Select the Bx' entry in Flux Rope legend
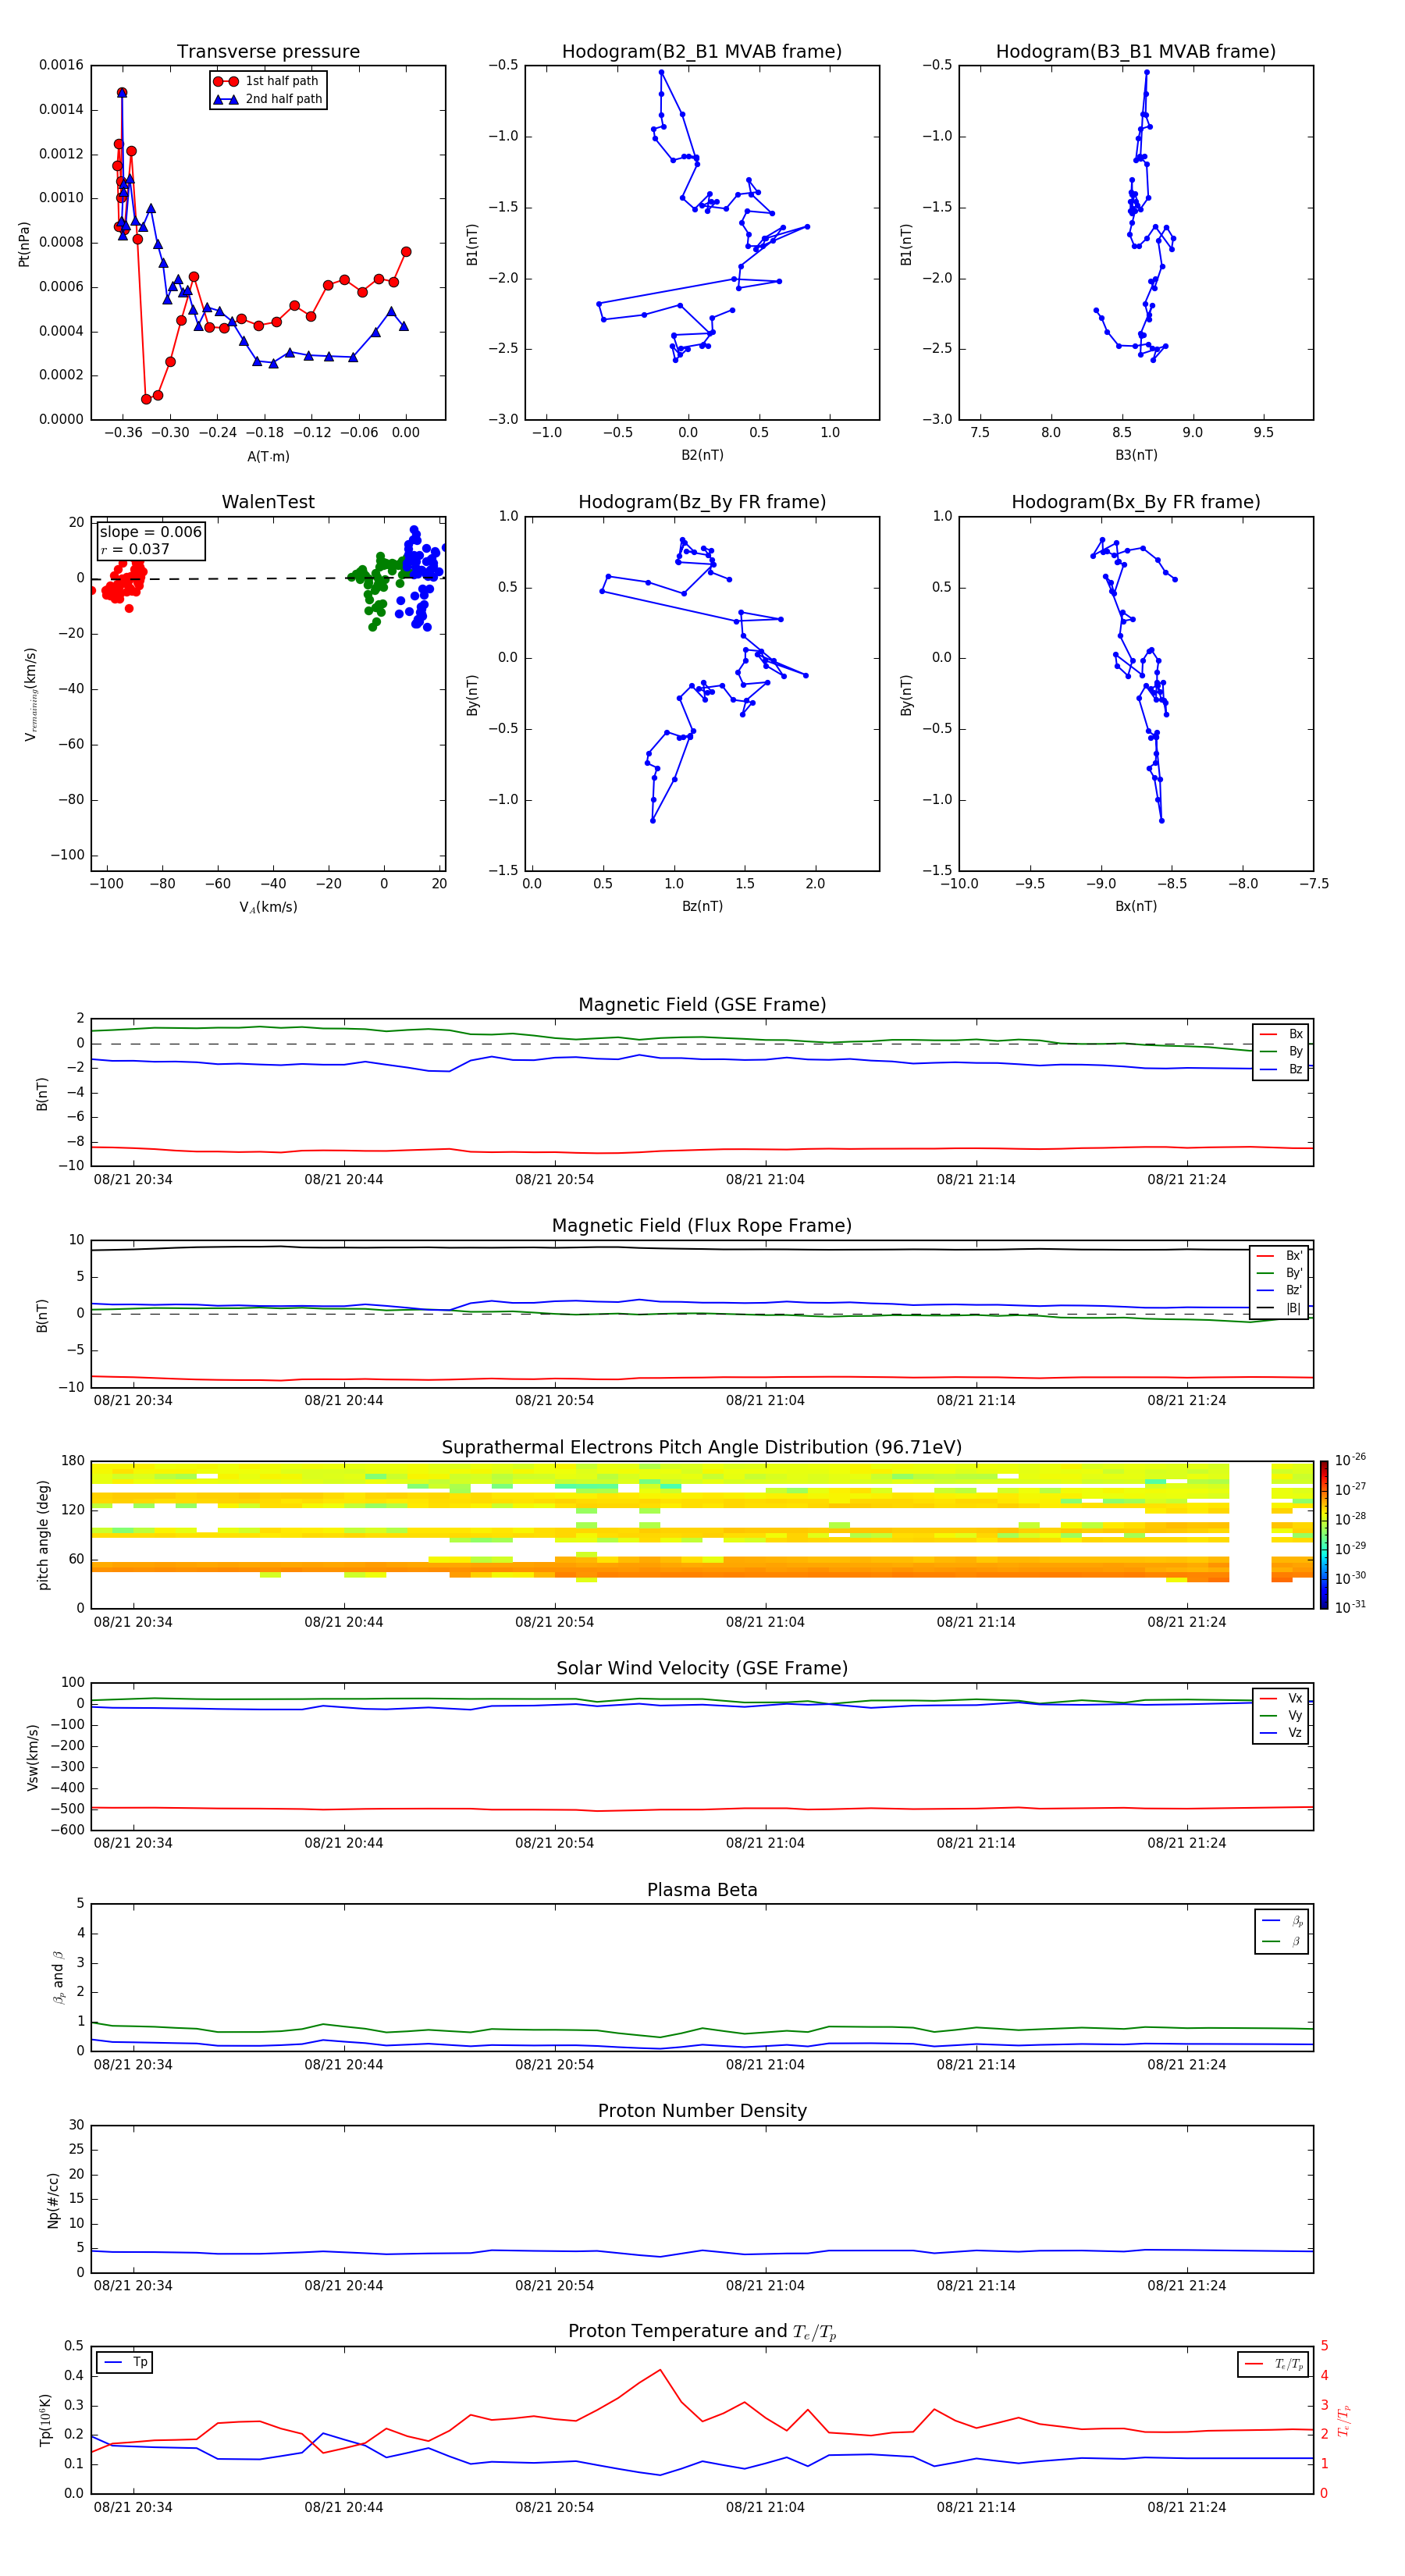1405x2576 pixels. coord(1279,1256)
